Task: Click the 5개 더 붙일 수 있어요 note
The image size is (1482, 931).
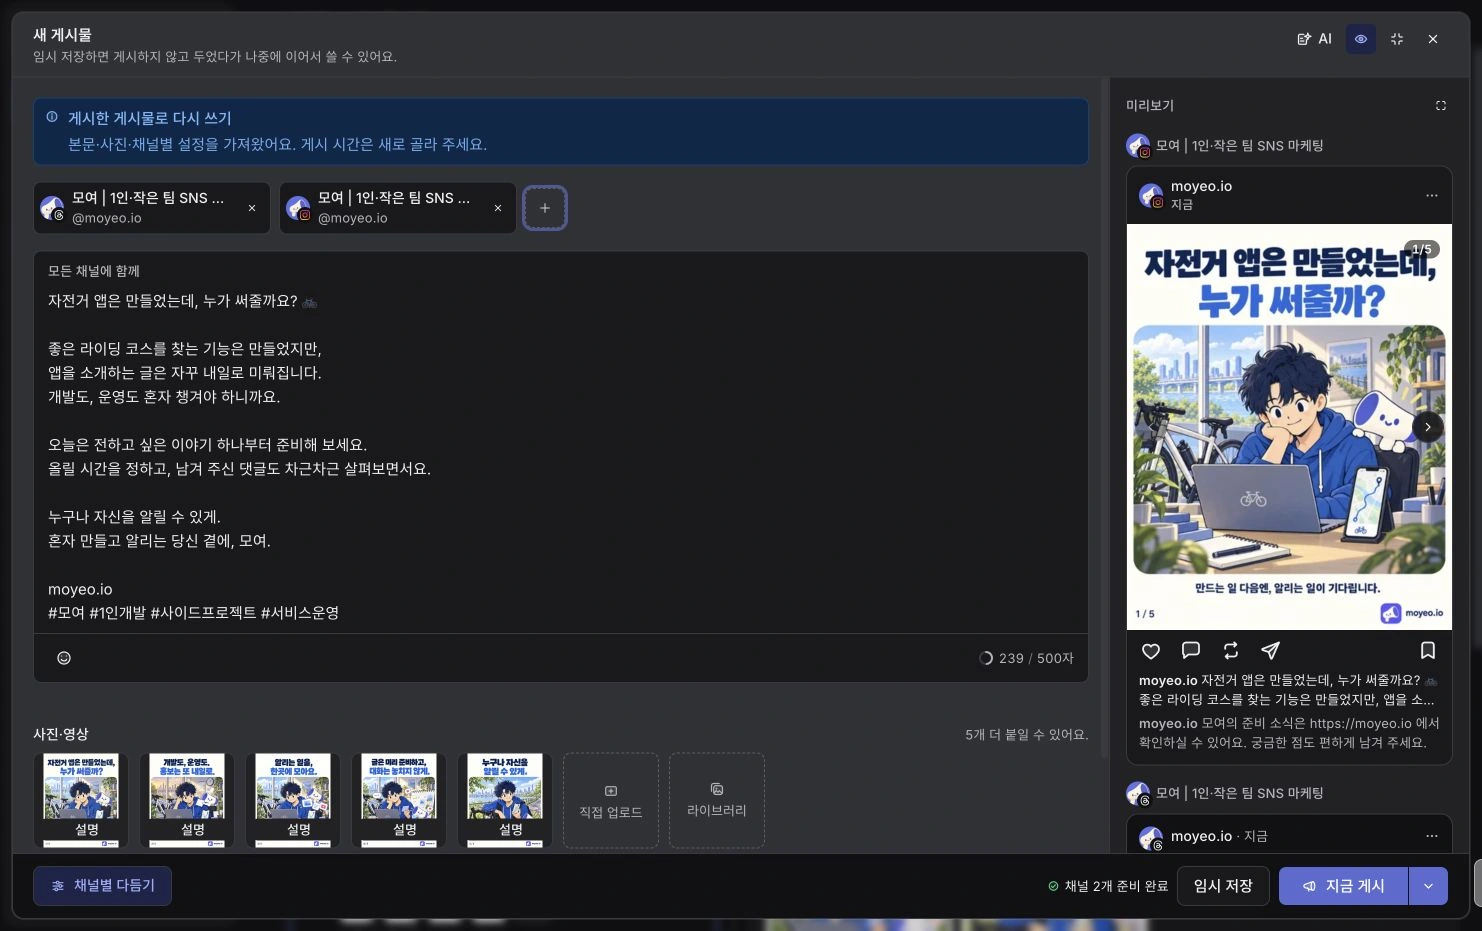Action: click(1027, 734)
